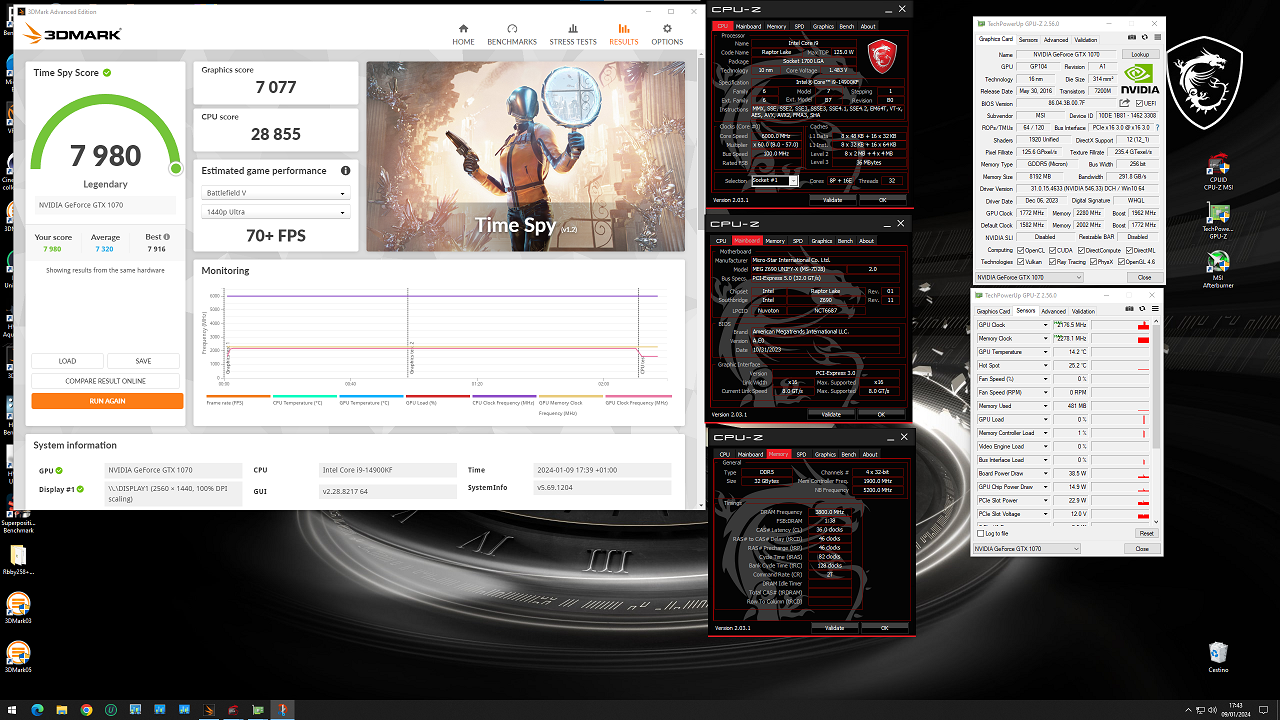1280x720 pixels.
Task: Click the SAVE button in 3DMark
Action: [143, 361]
